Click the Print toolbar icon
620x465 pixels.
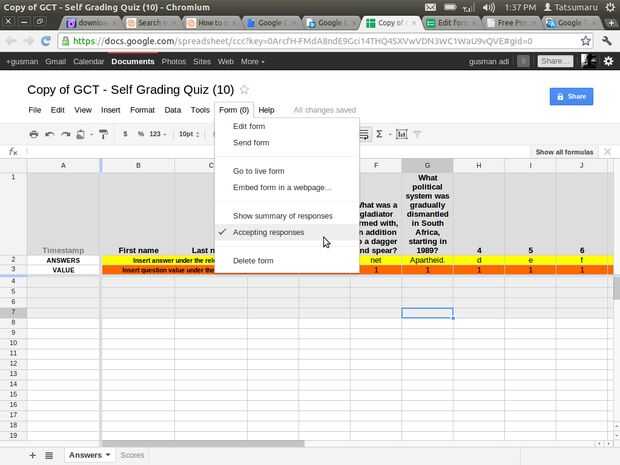point(34,134)
